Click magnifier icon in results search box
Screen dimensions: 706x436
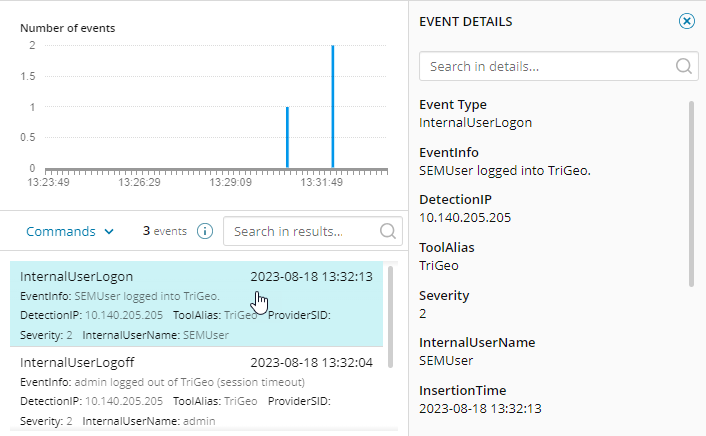[388, 231]
